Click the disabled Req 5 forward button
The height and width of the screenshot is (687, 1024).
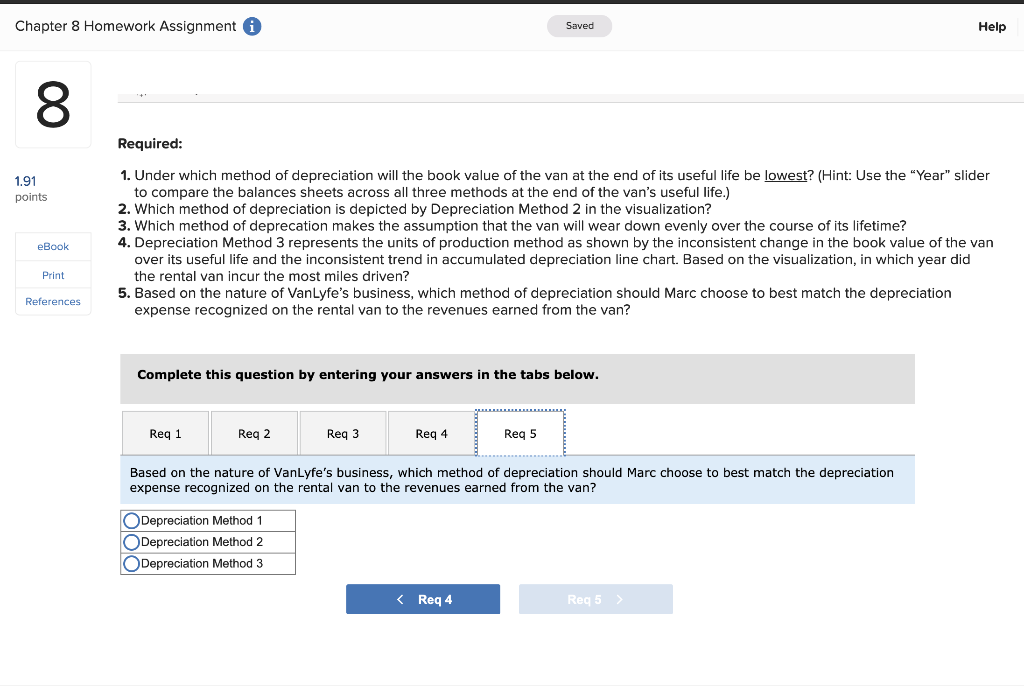click(595, 598)
